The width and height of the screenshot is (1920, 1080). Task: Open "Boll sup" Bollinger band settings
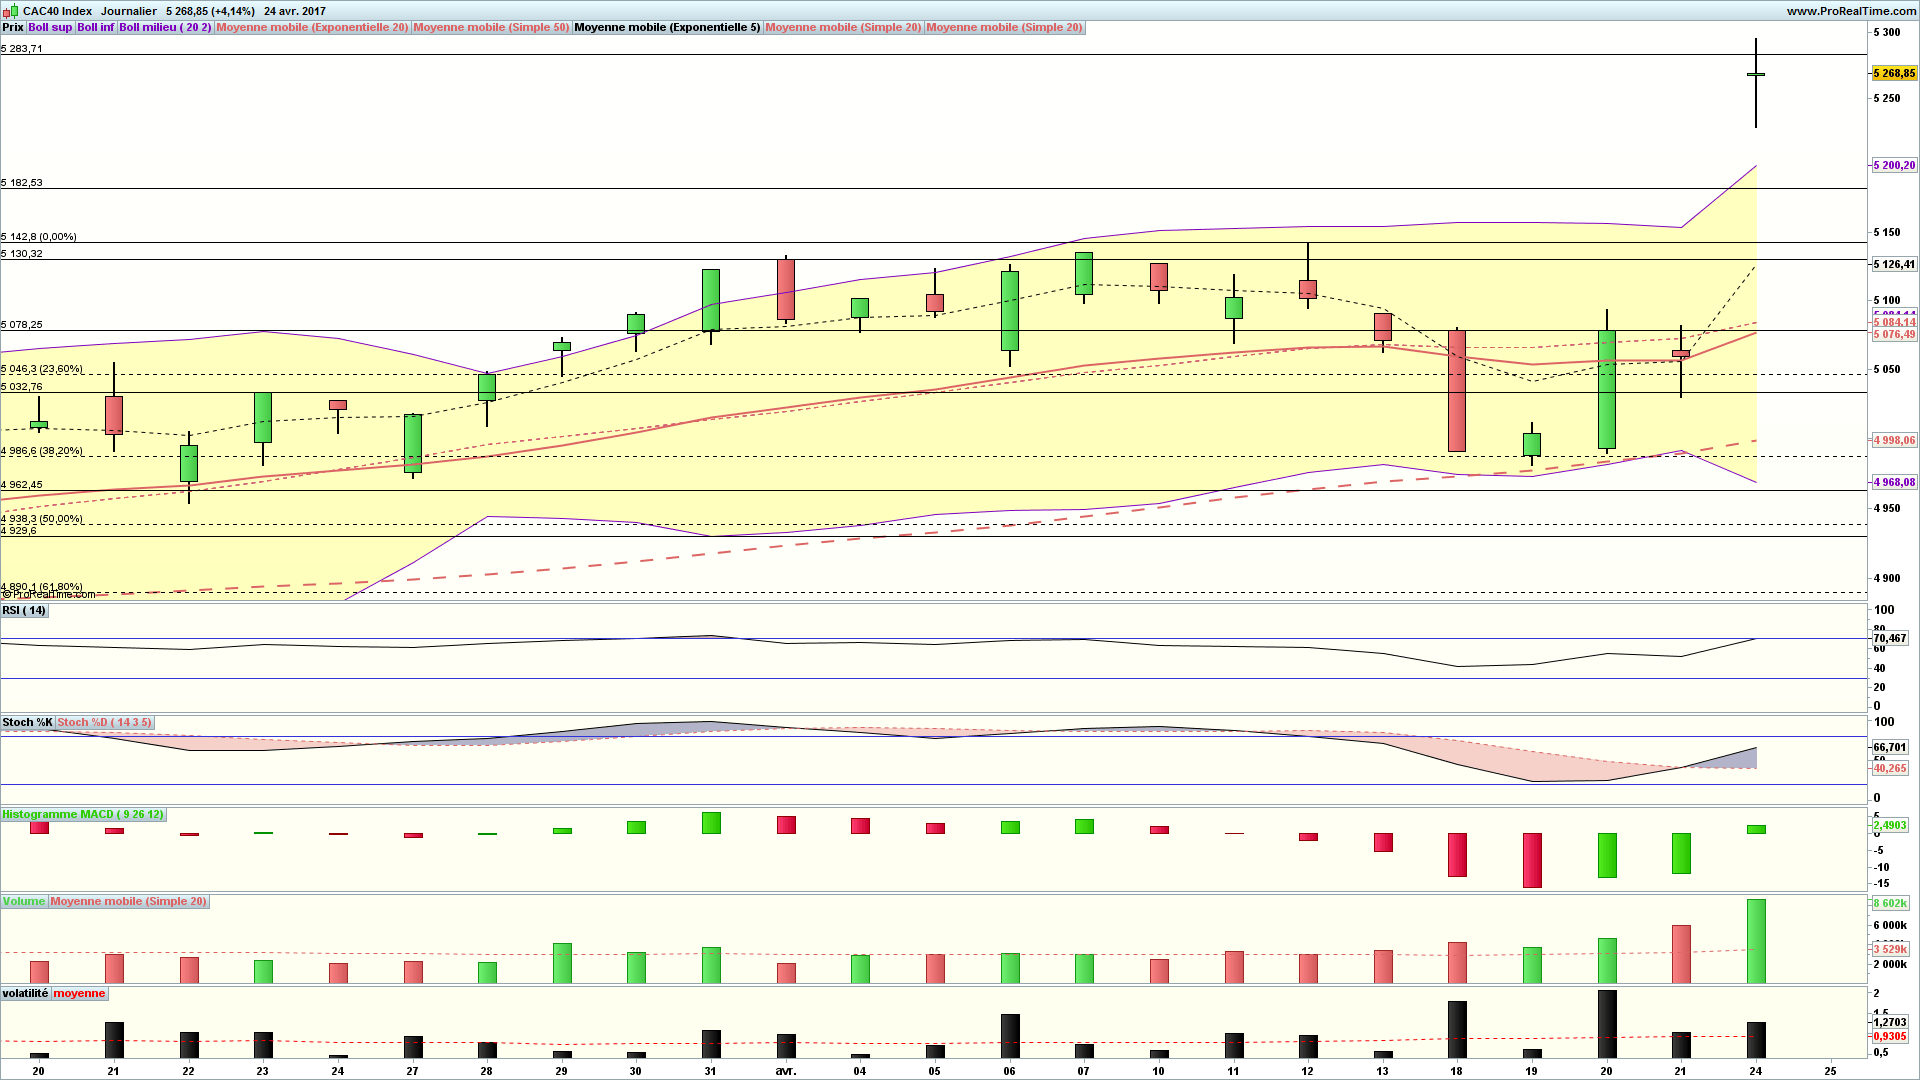point(48,27)
